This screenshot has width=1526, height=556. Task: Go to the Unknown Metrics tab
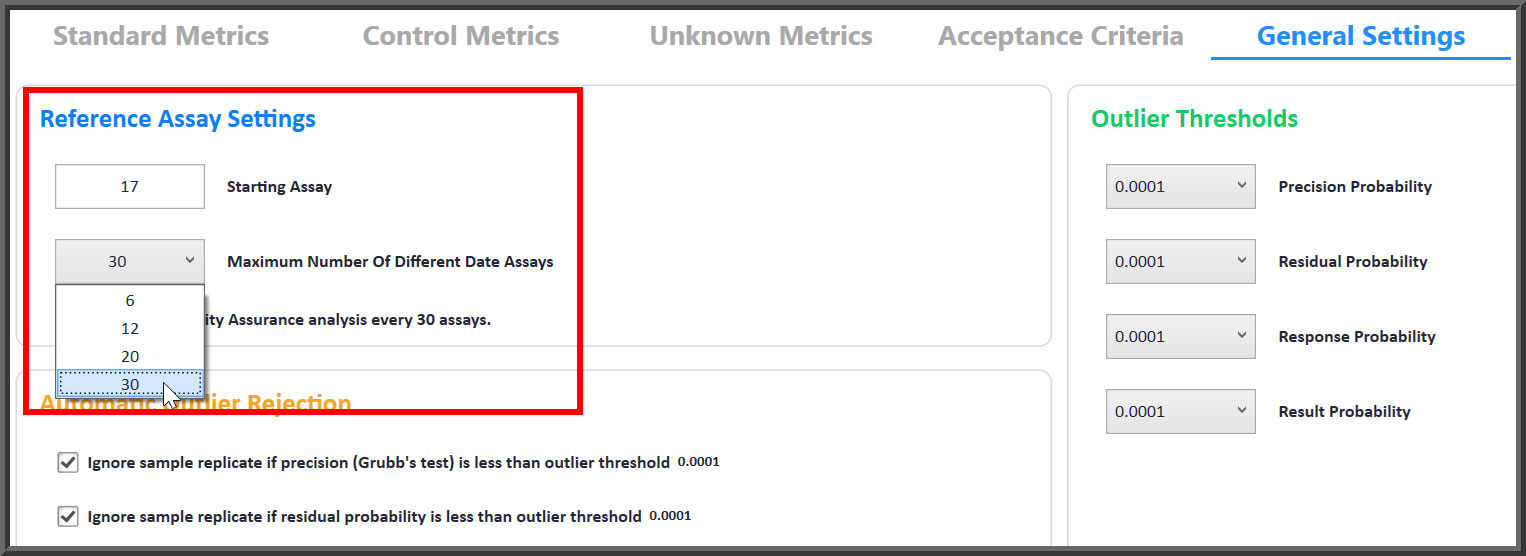pos(761,37)
